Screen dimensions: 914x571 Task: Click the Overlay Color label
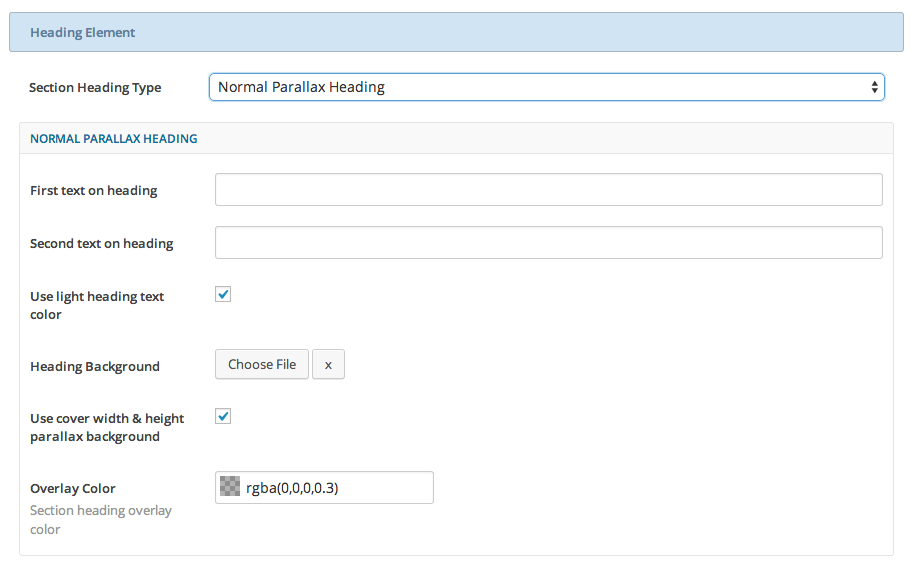[73, 489]
